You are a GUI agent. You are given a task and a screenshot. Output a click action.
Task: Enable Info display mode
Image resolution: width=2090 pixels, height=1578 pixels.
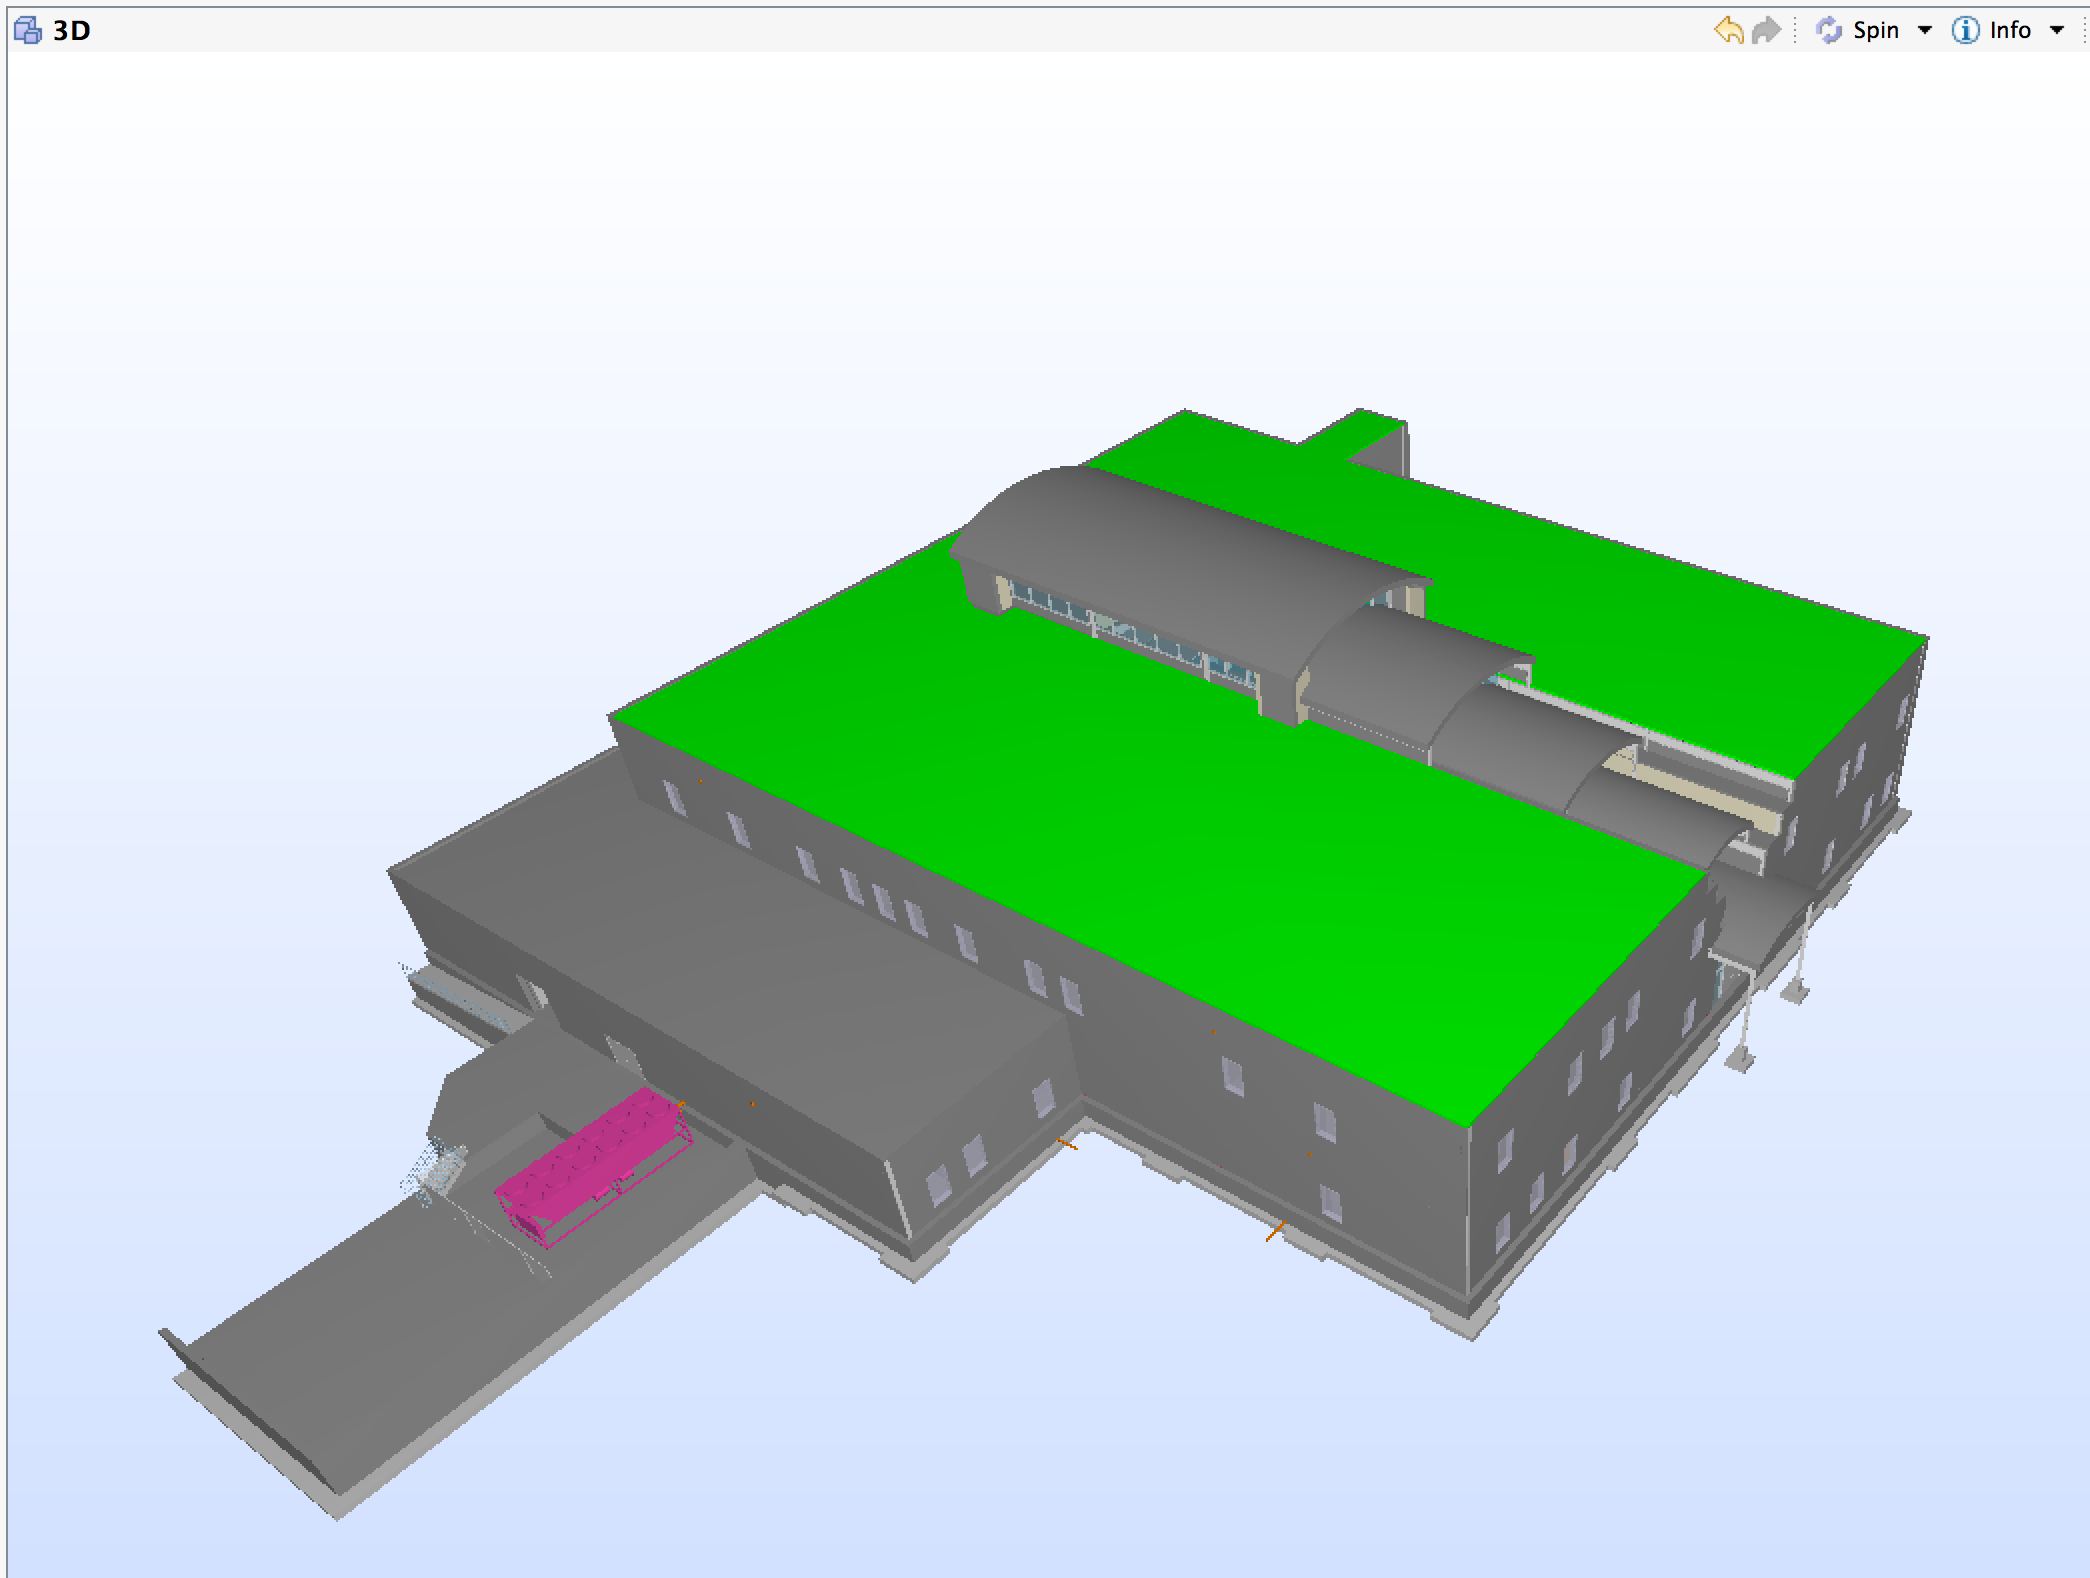2008,30
